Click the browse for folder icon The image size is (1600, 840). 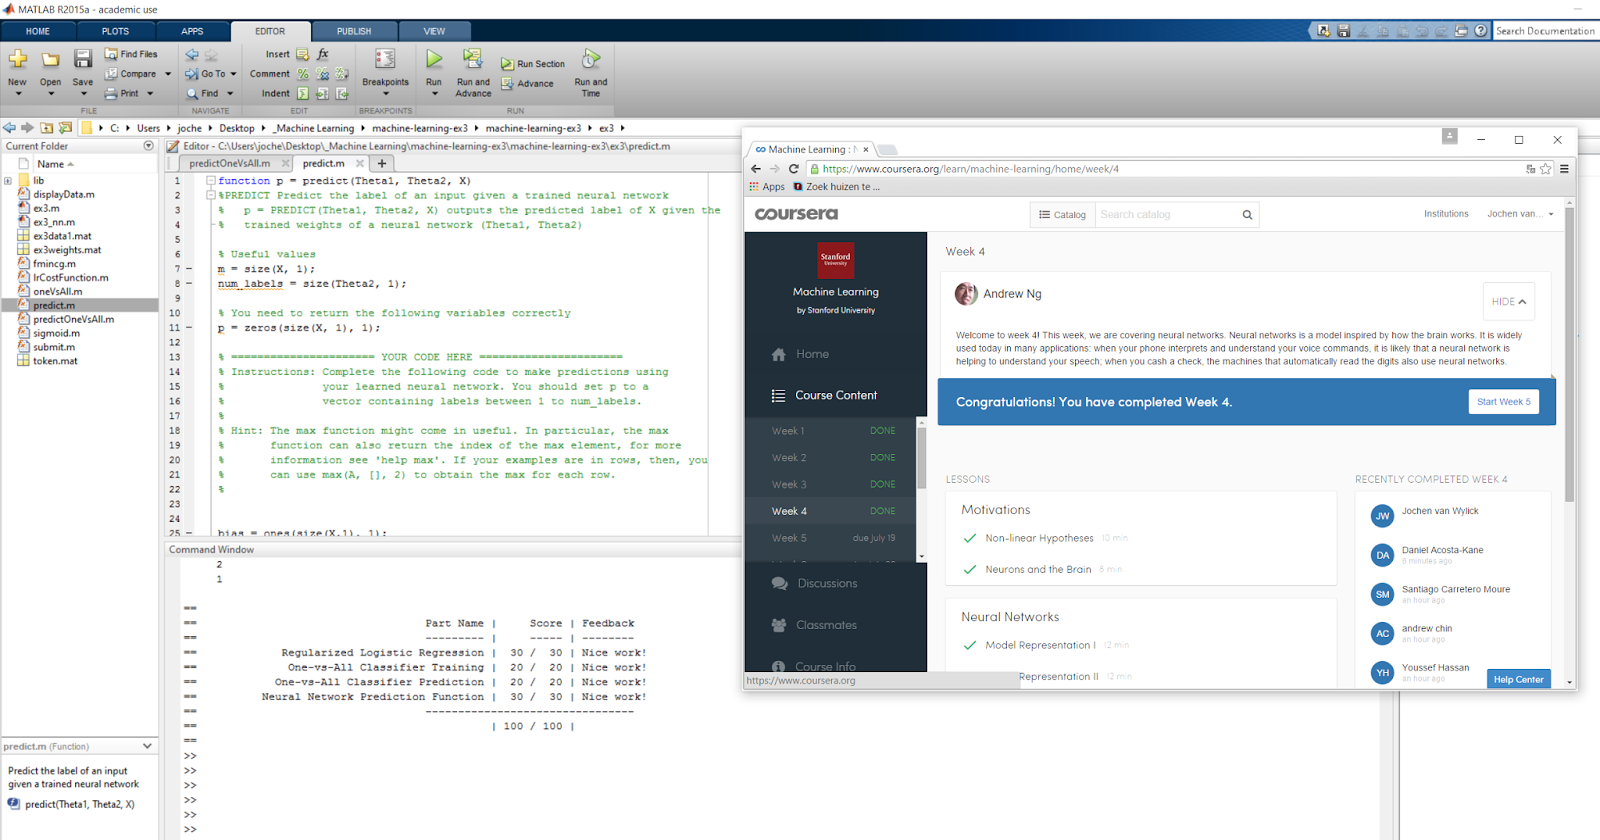click(66, 128)
